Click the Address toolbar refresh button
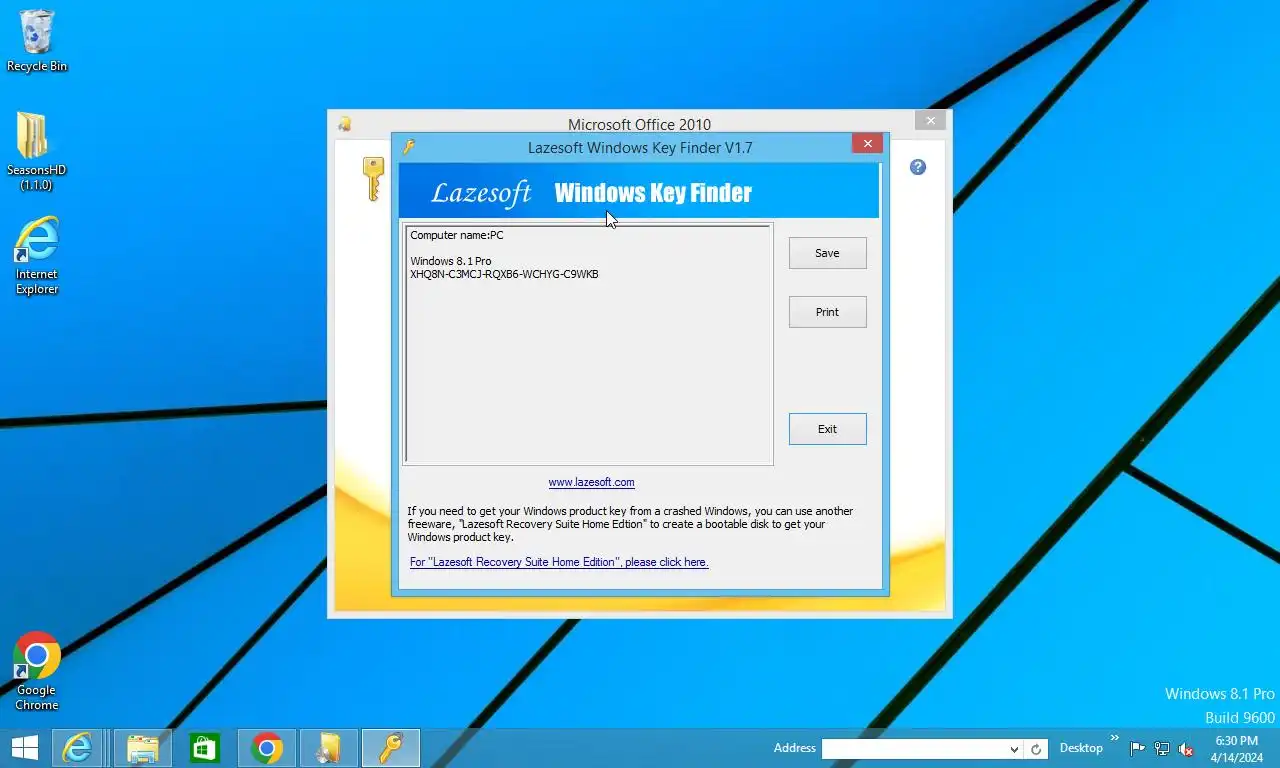 (x=1036, y=749)
